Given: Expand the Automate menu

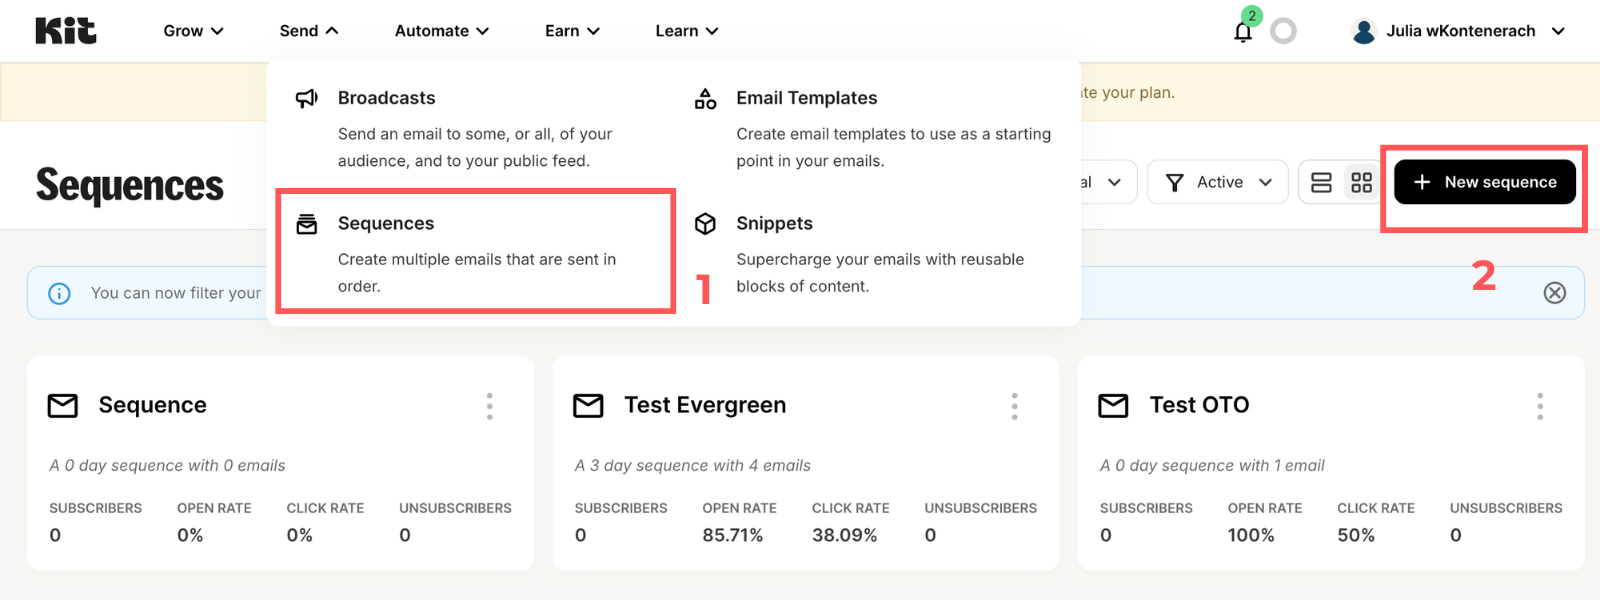Looking at the screenshot, I should [x=442, y=31].
